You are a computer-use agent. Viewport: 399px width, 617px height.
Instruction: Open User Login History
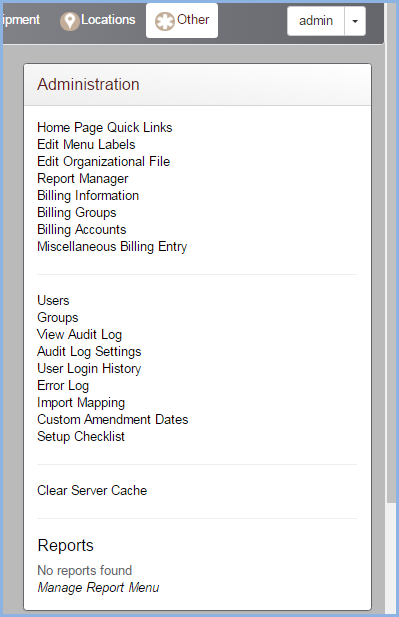tap(89, 369)
